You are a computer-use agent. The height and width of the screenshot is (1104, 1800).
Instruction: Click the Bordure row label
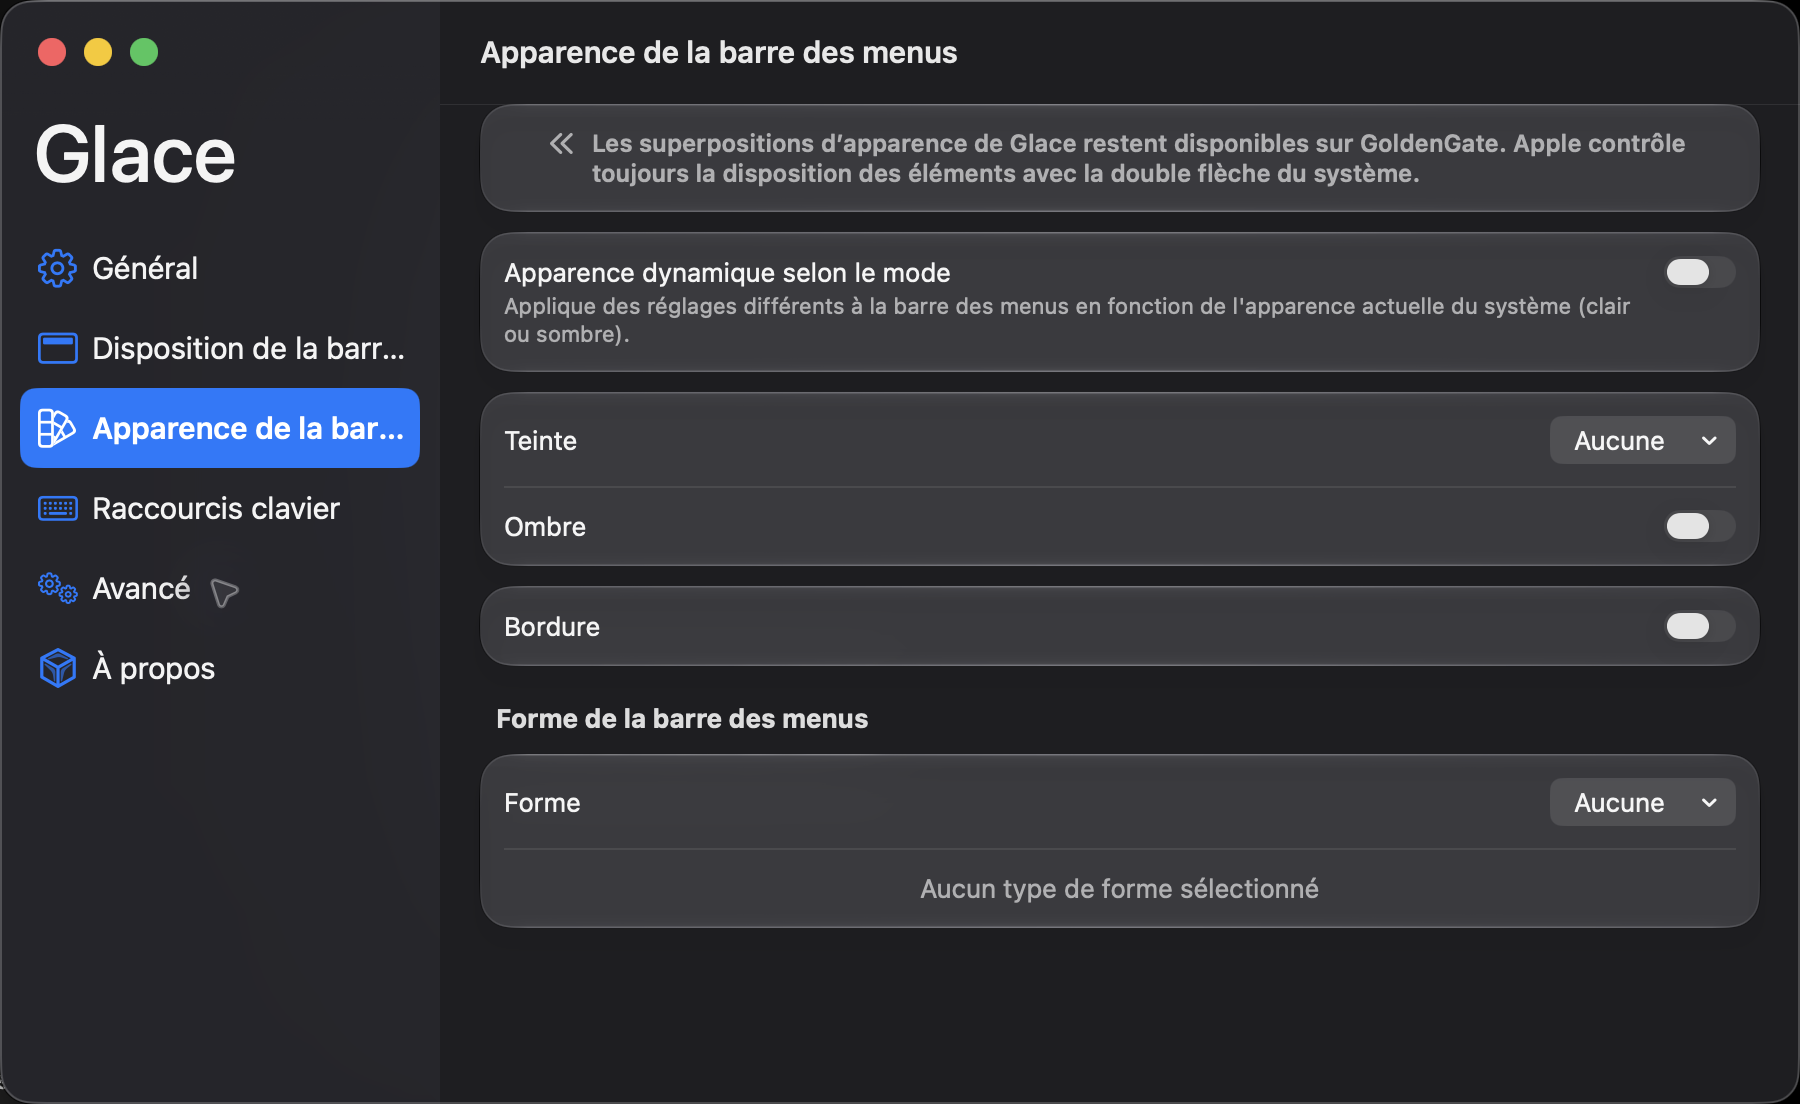click(552, 627)
